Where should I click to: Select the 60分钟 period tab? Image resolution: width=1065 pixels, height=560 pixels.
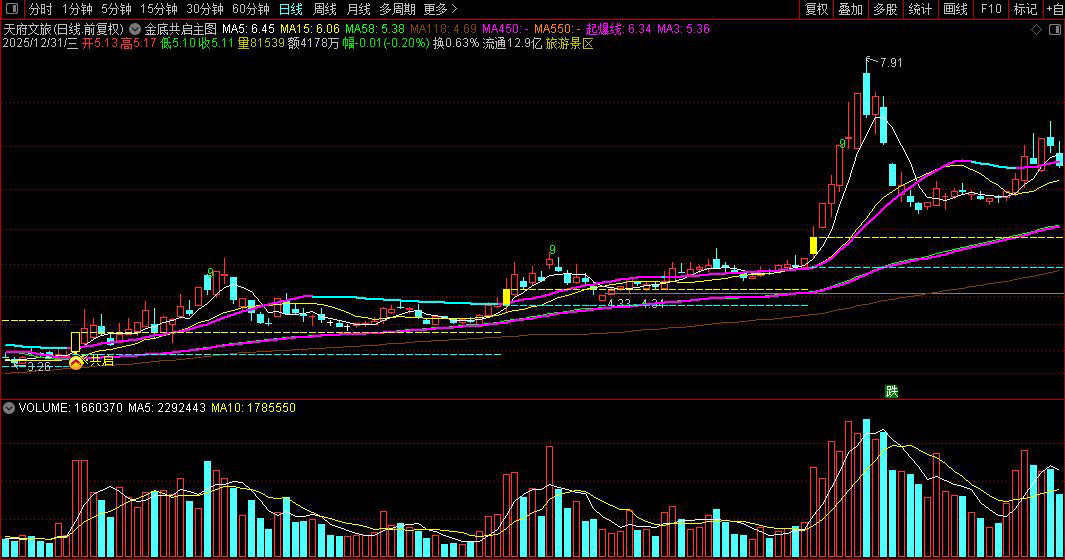[x=251, y=9]
